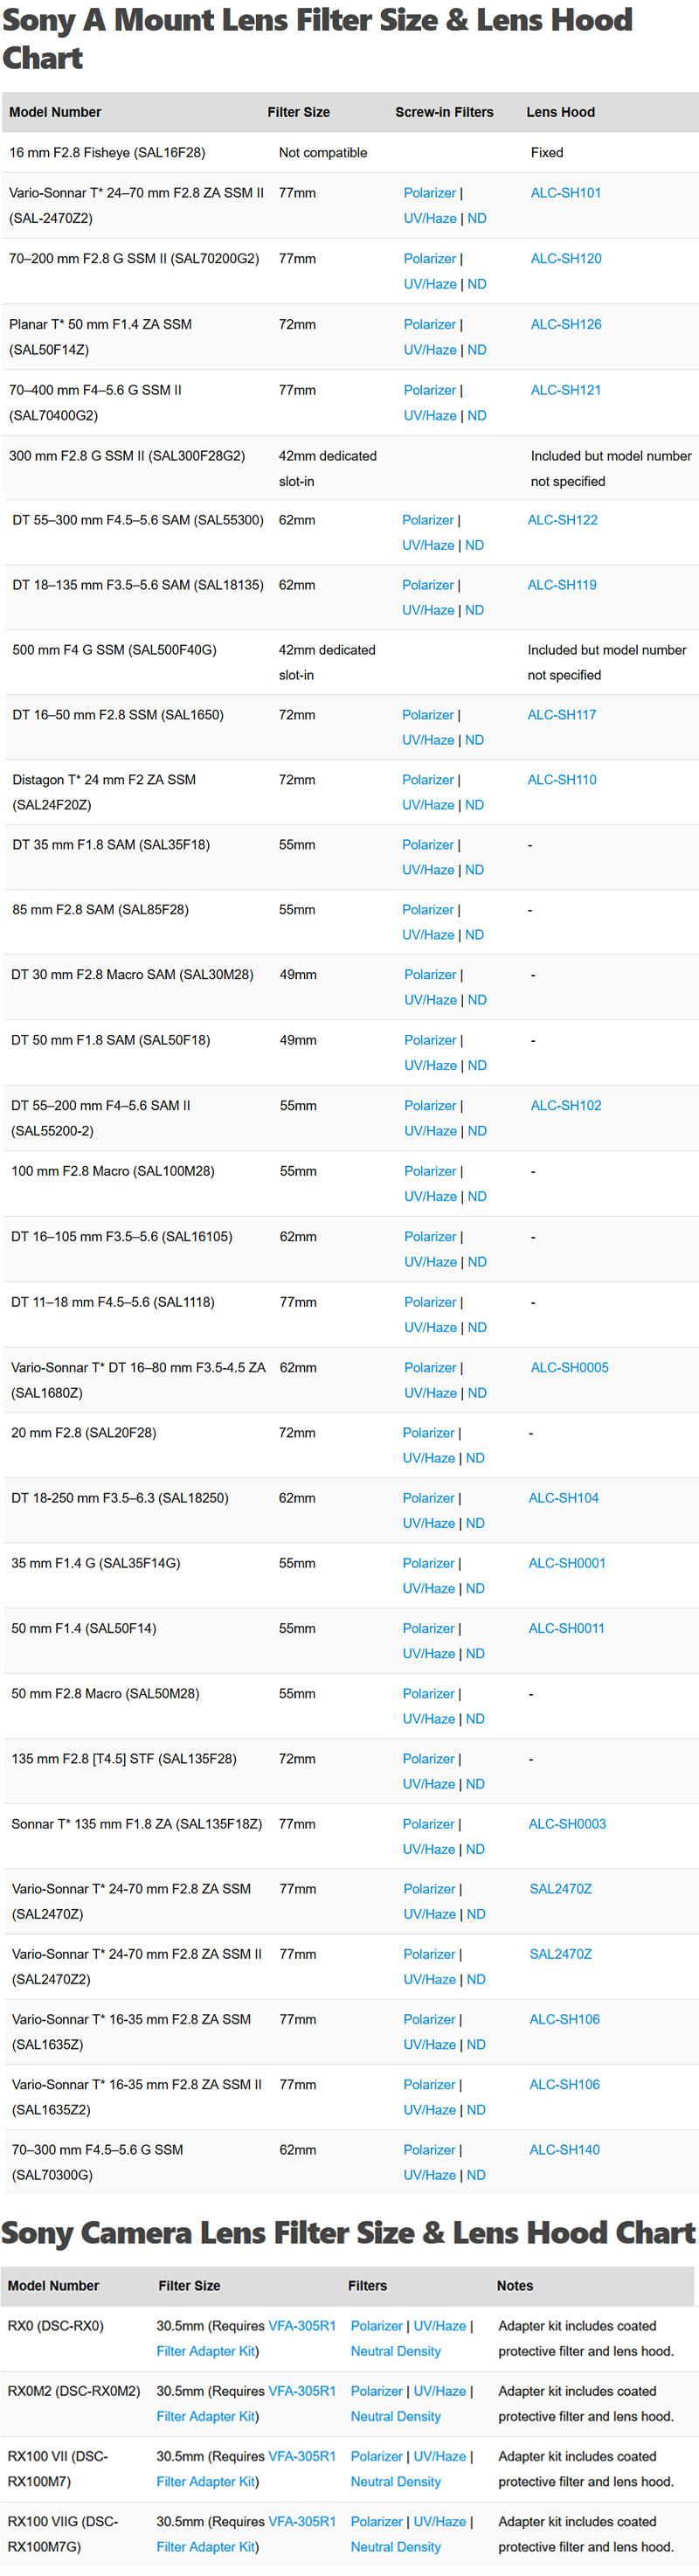Click the ALC-SH140 lens hood link
The height and width of the screenshot is (2576, 699).
tap(564, 2149)
